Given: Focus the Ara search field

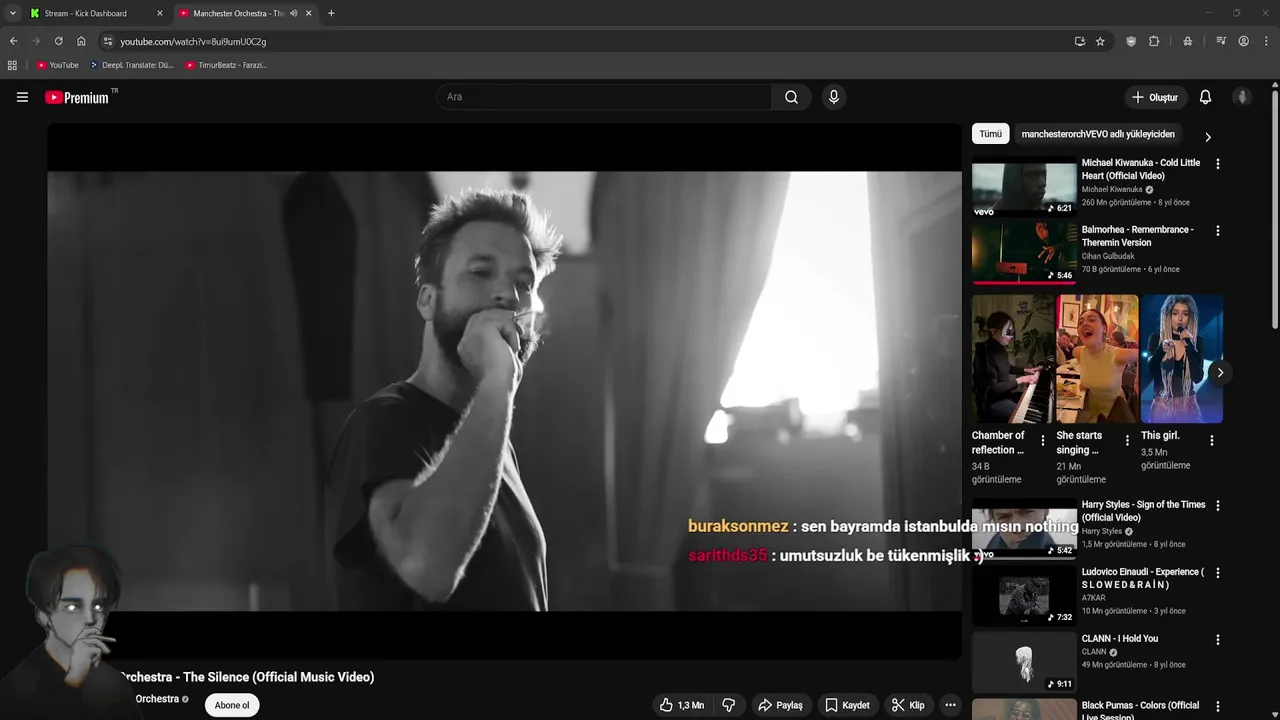Looking at the screenshot, I should [604, 97].
